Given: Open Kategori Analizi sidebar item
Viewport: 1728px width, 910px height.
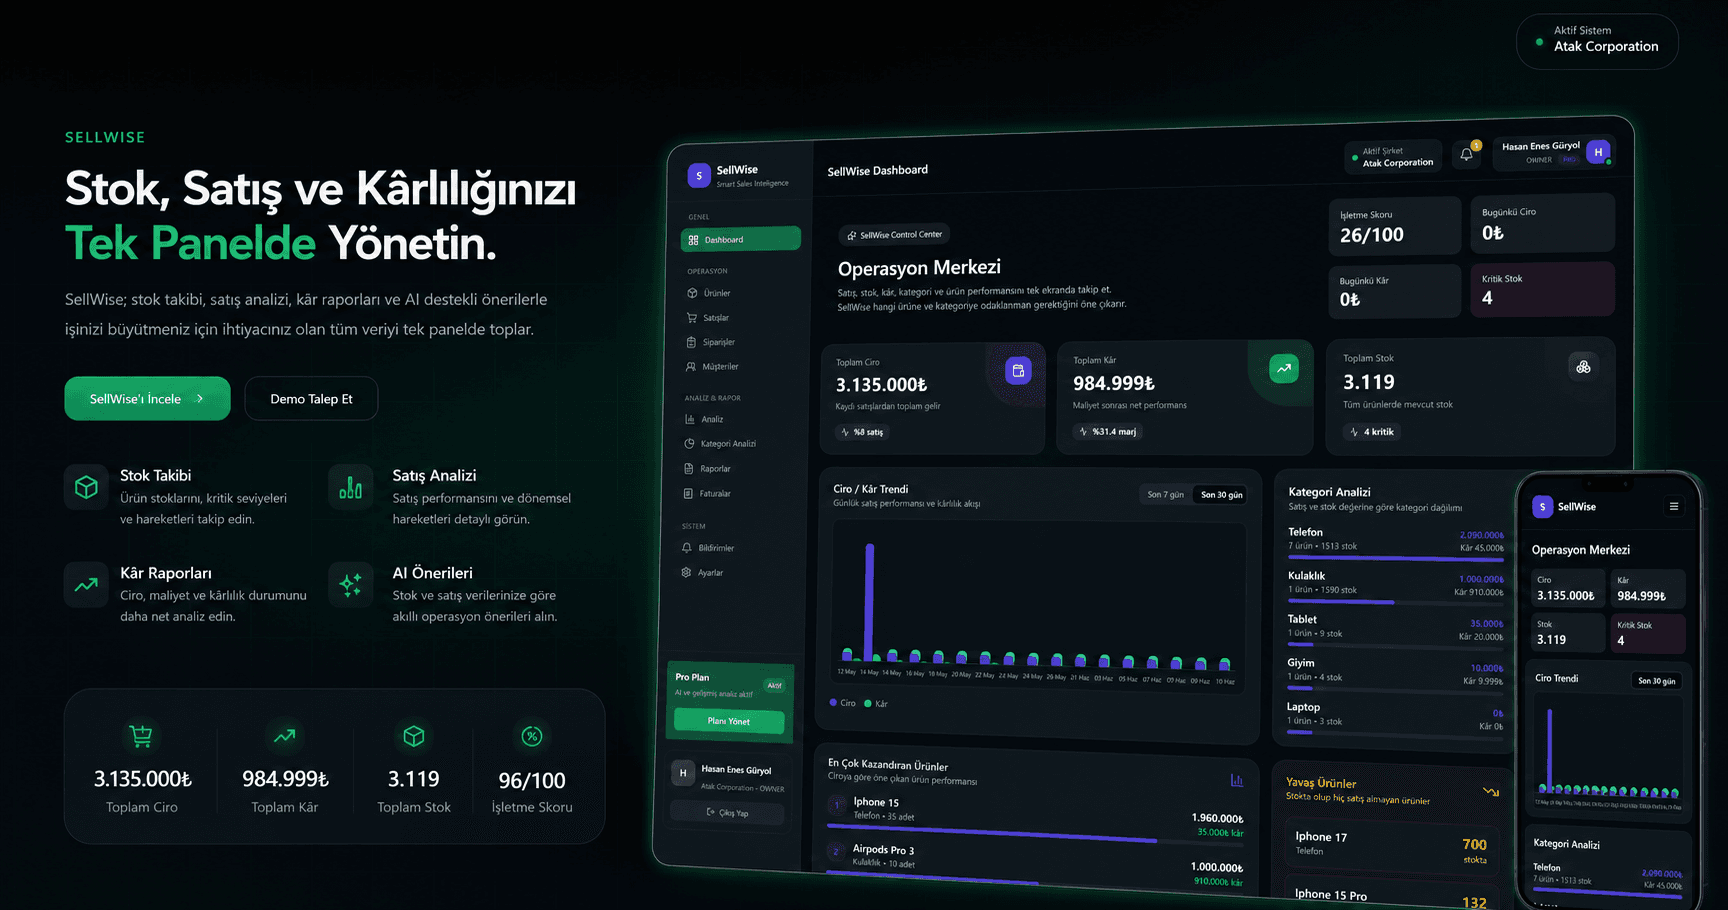Looking at the screenshot, I should [727, 444].
